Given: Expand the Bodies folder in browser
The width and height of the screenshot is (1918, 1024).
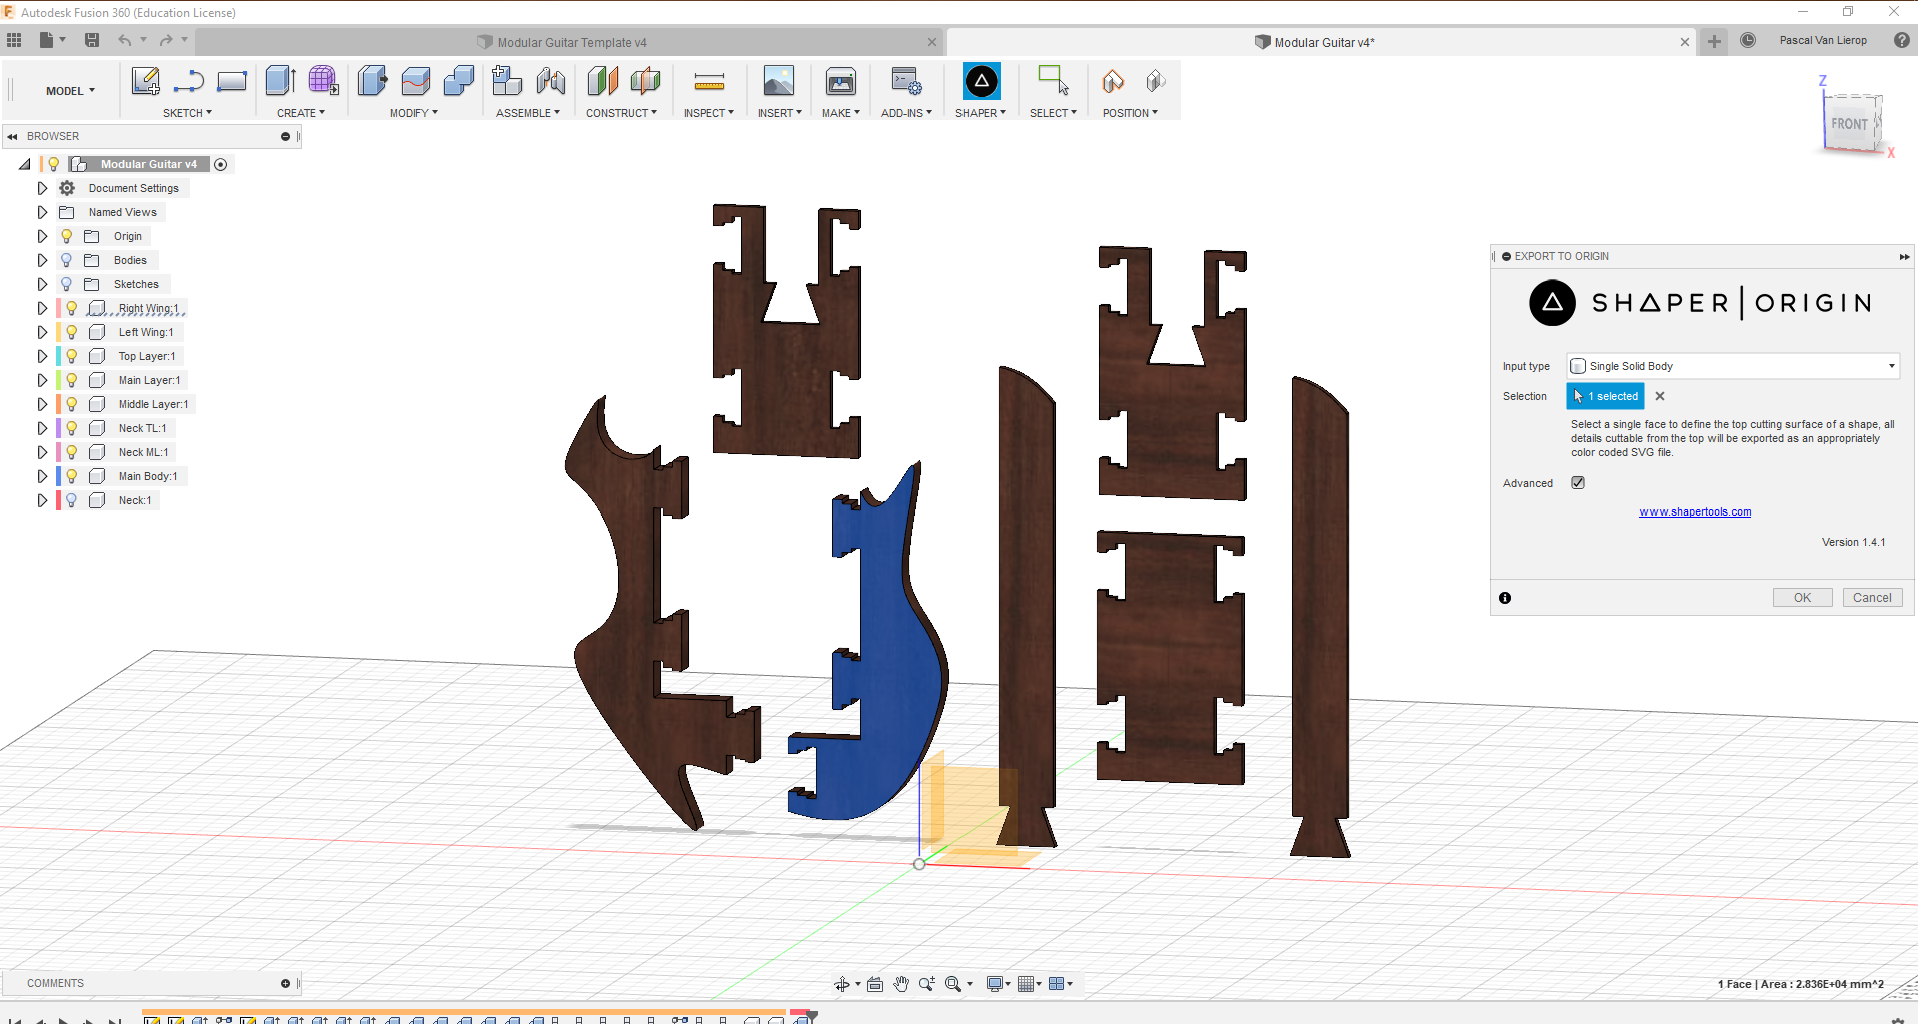Looking at the screenshot, I should 42,260.
